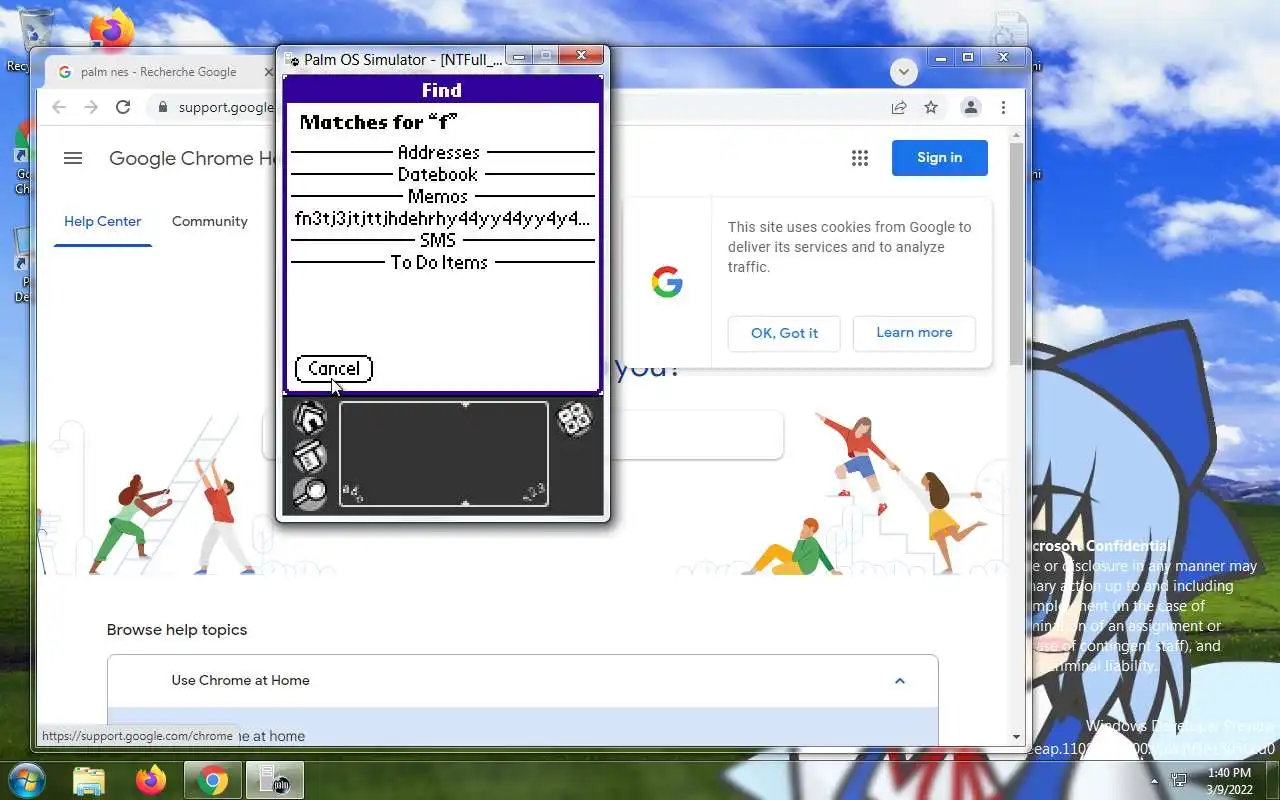Minimize the Palm OS Simulator window

tap(519, 57)
